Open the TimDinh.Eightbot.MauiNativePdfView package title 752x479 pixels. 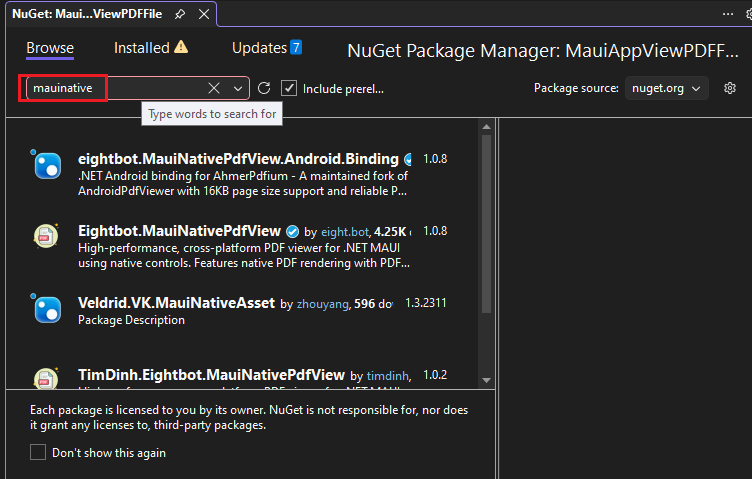(x=212, y=375)
